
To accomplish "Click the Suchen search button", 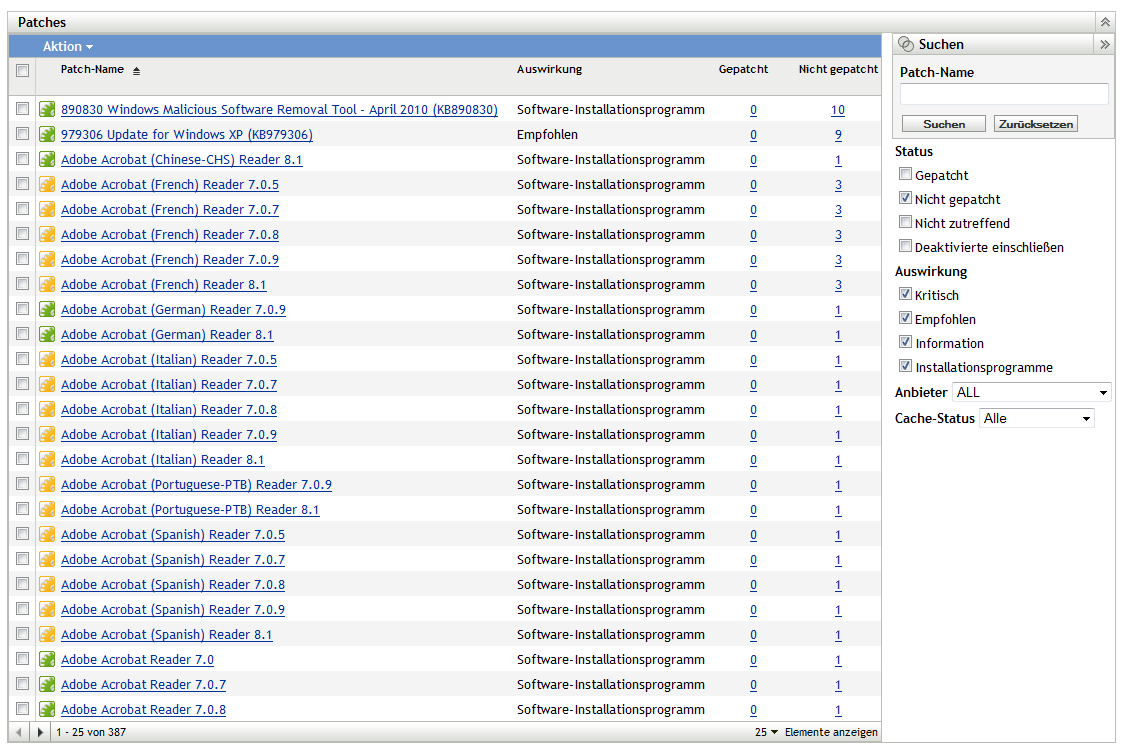I will coord(943,124).
